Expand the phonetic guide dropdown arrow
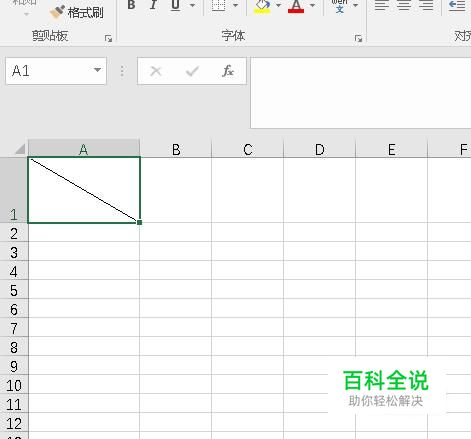The width and height of the screenshot is (471, 439). click(x=355, y=5)
